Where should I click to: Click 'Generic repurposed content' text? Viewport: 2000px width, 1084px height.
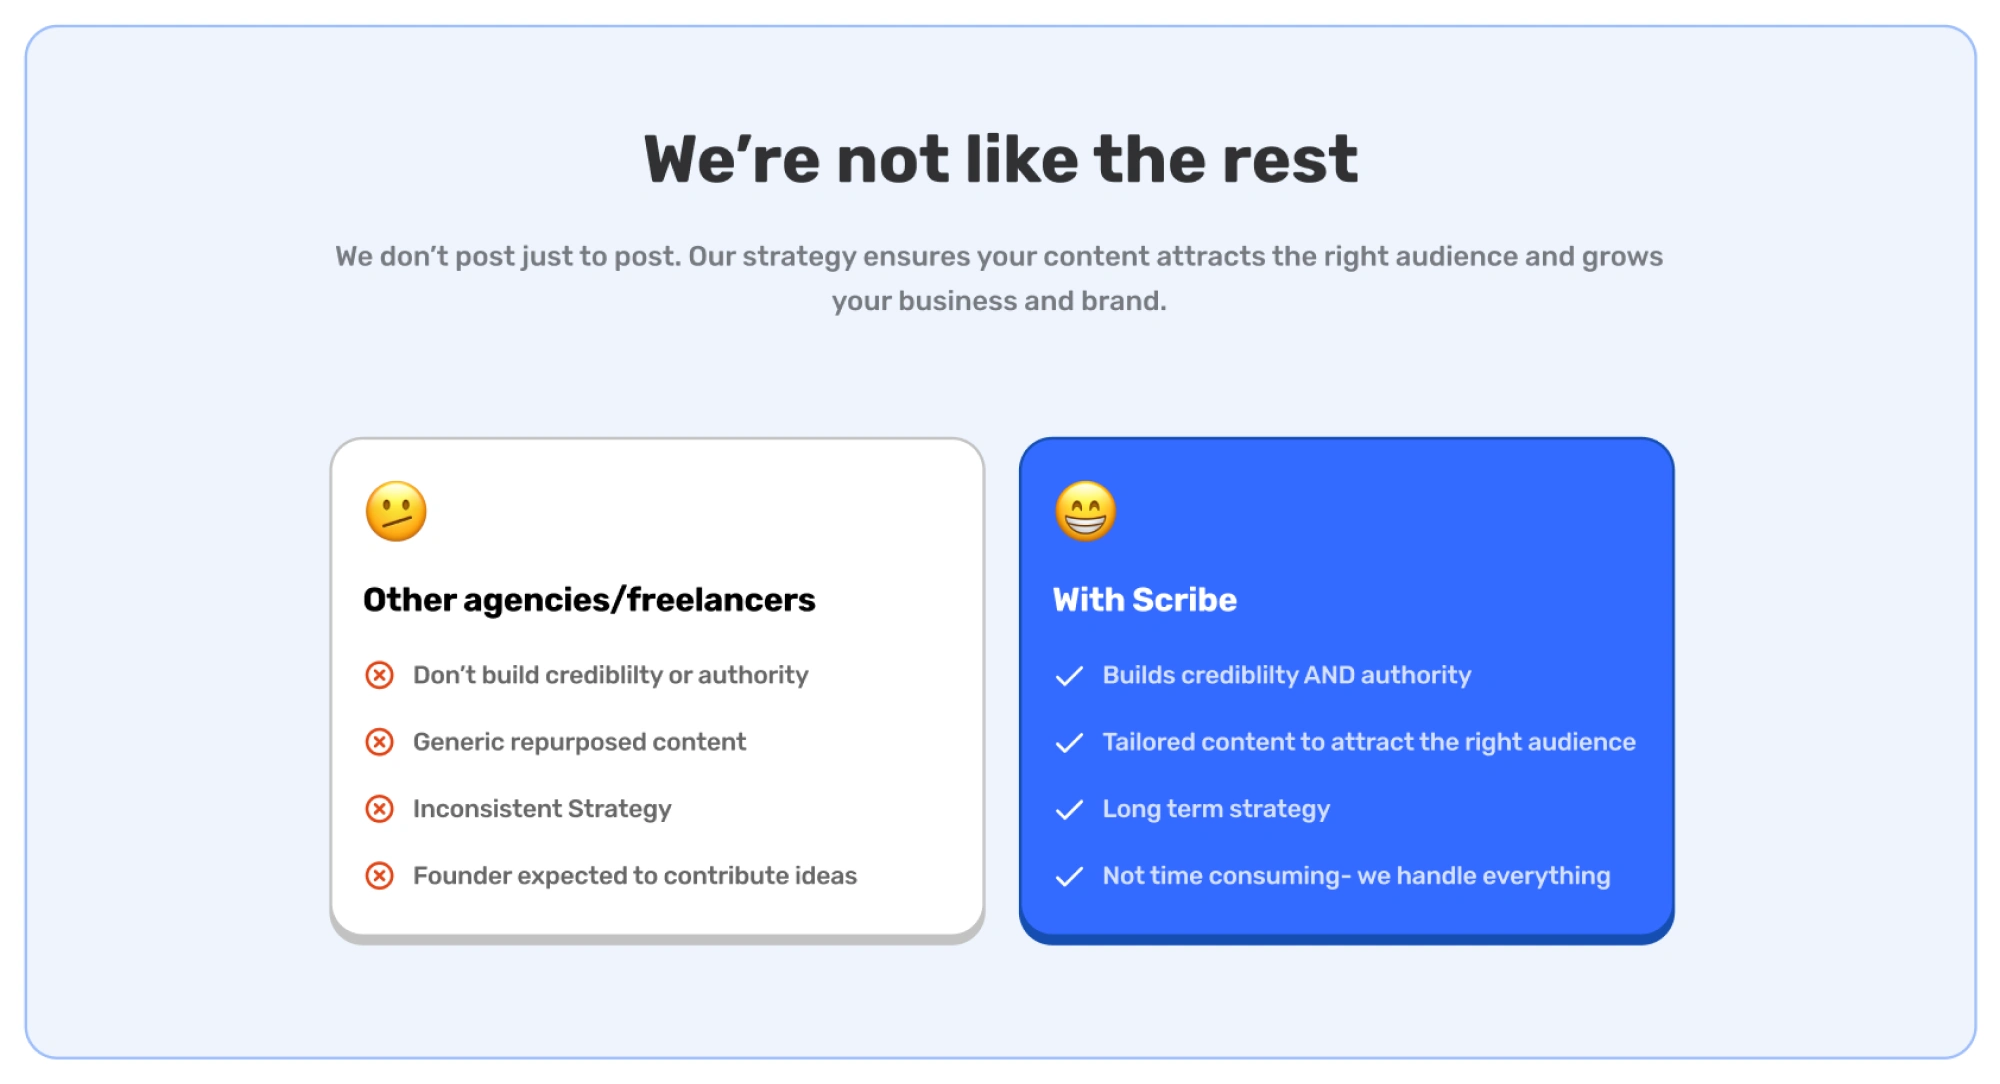click(579, 742)
